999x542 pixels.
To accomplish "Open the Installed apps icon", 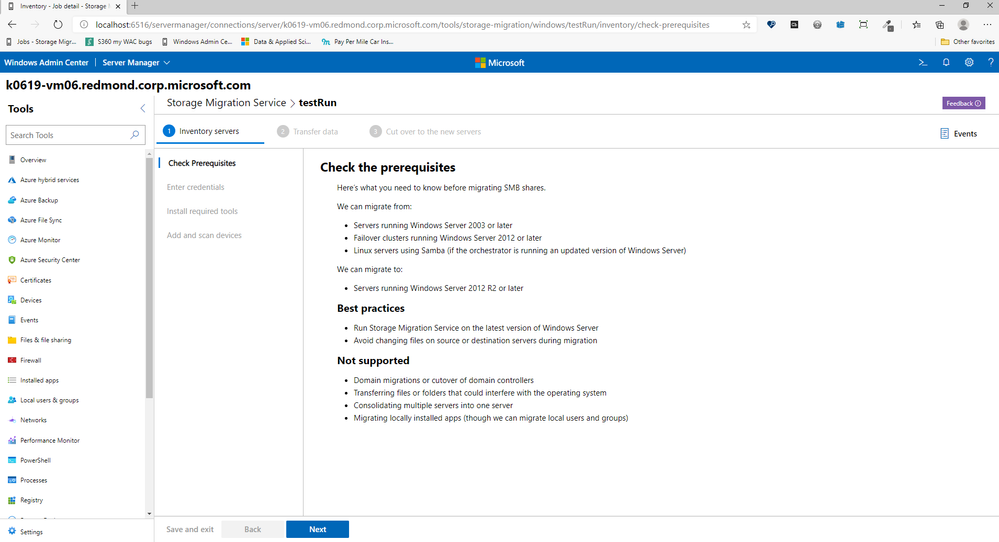I will point(11,380).
